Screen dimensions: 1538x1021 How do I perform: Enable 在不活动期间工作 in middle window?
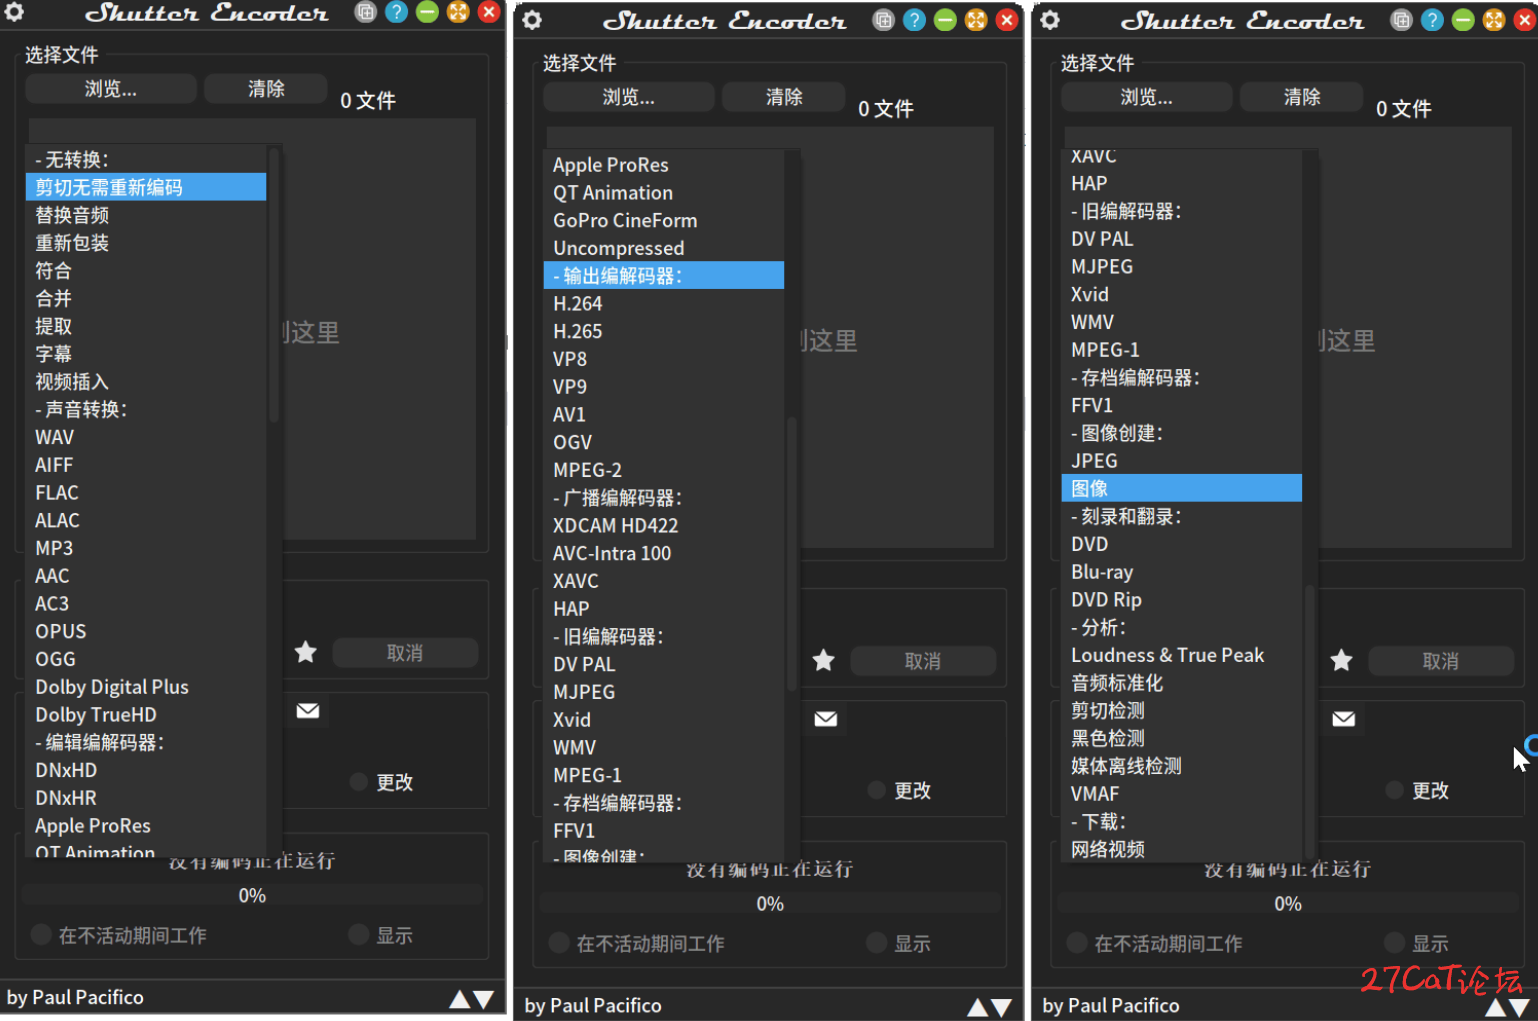click(x=559, y=943)
